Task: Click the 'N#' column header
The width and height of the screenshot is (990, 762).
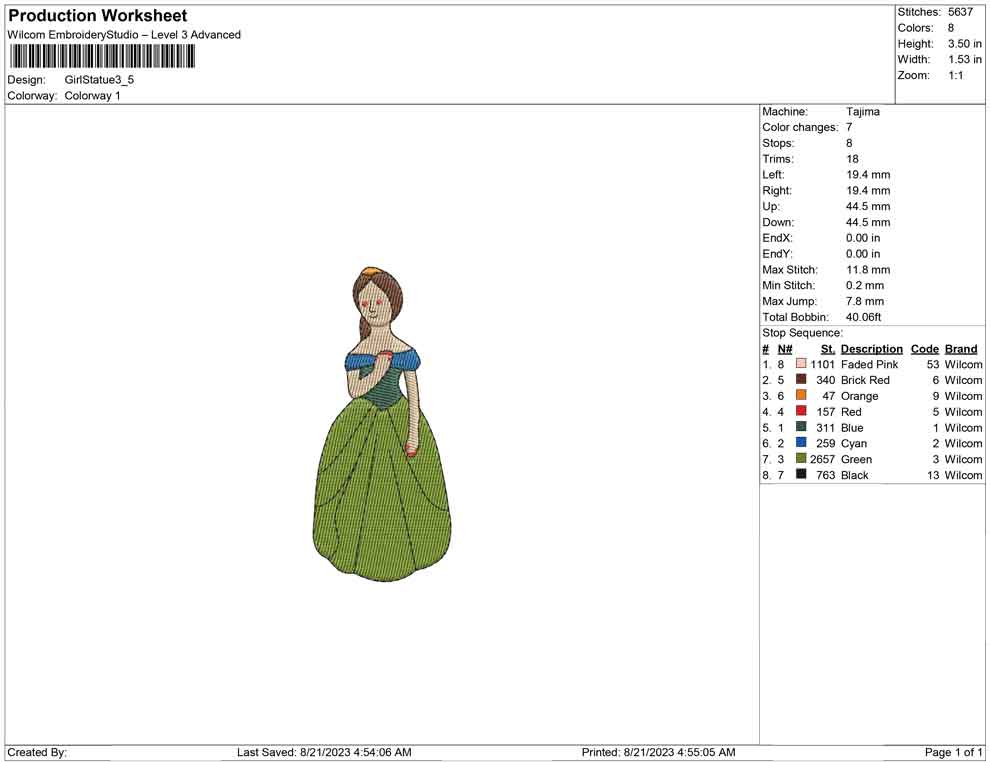Action: [x=785, y=349]
